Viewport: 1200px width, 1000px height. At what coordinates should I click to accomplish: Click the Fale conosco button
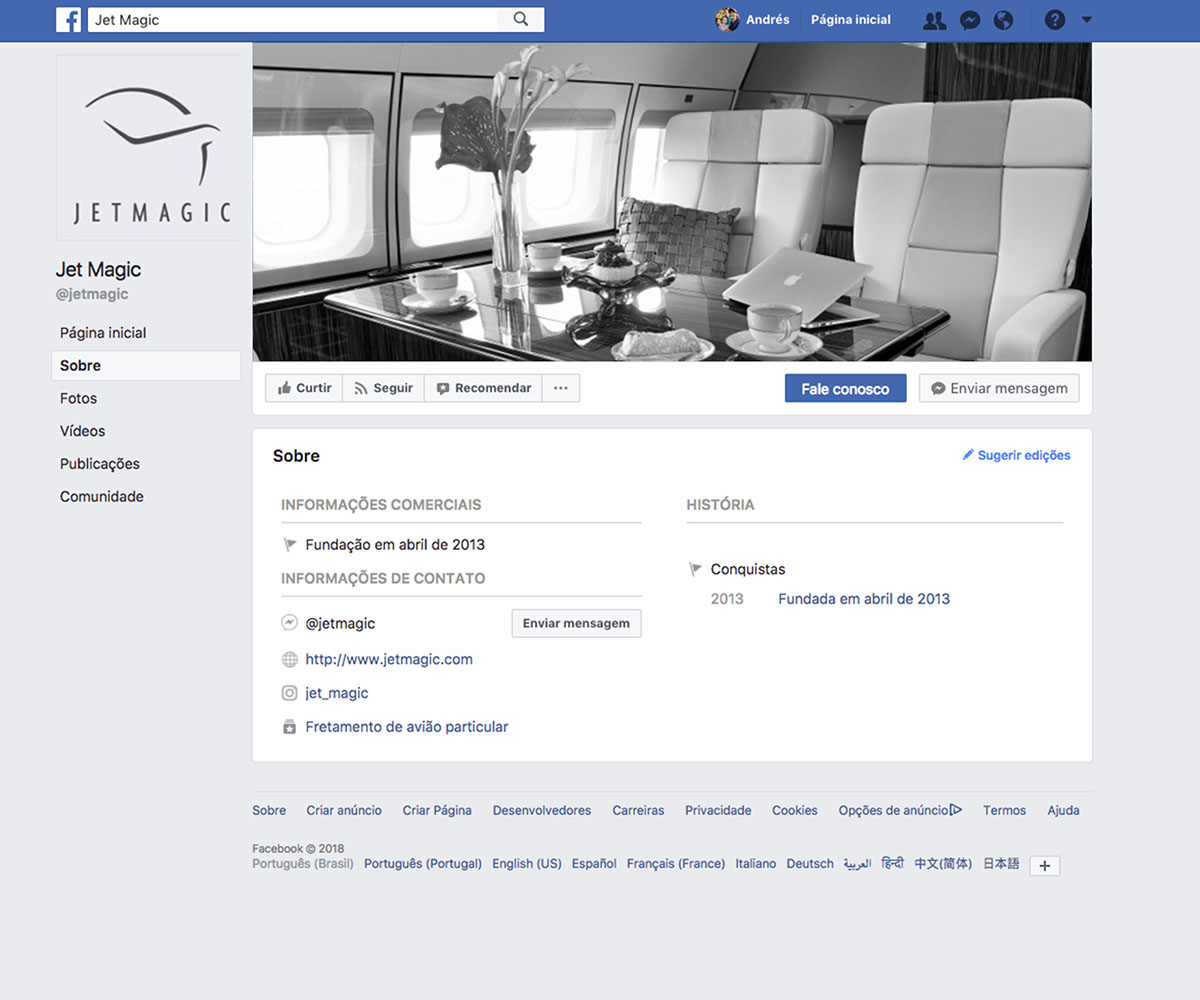(x=845, y=388)
